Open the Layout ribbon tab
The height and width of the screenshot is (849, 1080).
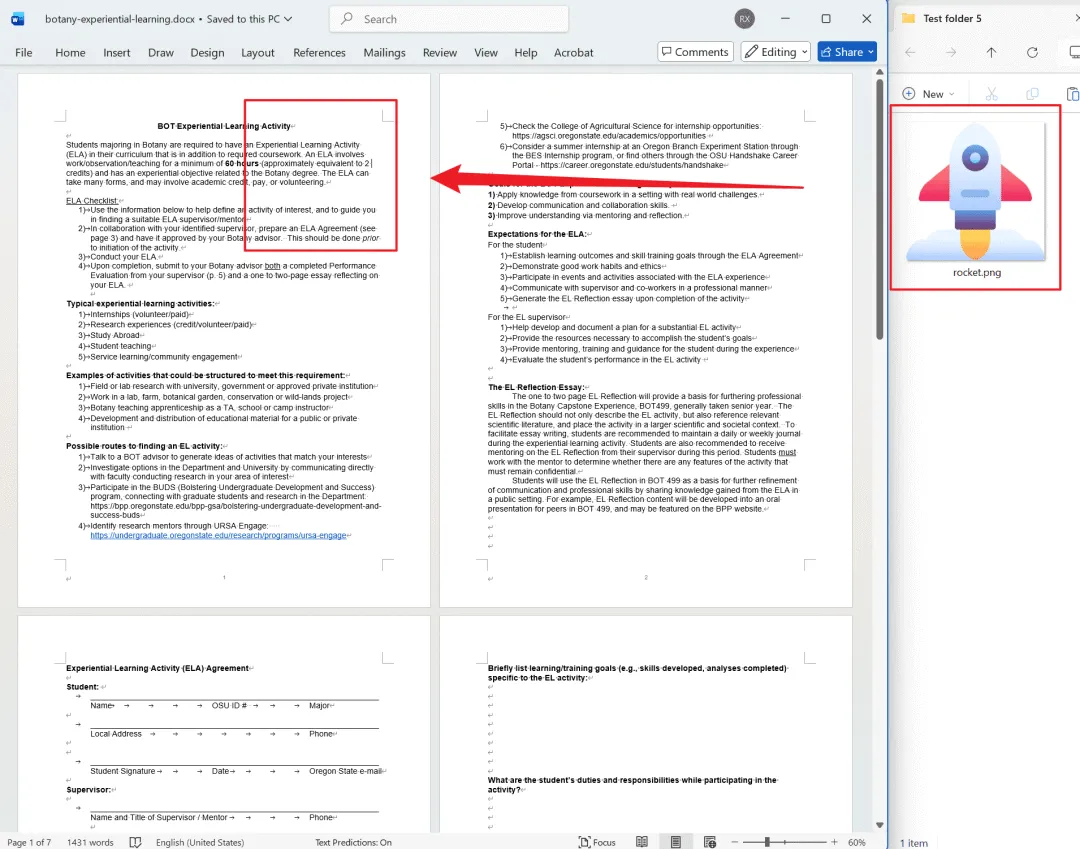(x=258, y=52)
